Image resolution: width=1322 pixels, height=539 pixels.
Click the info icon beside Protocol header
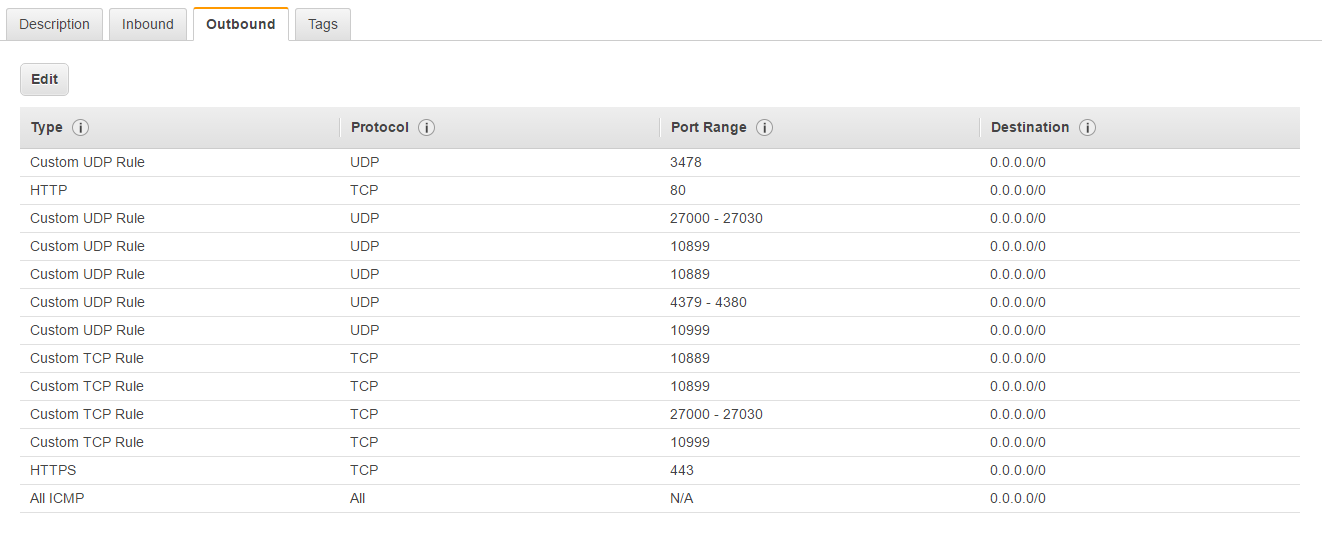point(426,128)
